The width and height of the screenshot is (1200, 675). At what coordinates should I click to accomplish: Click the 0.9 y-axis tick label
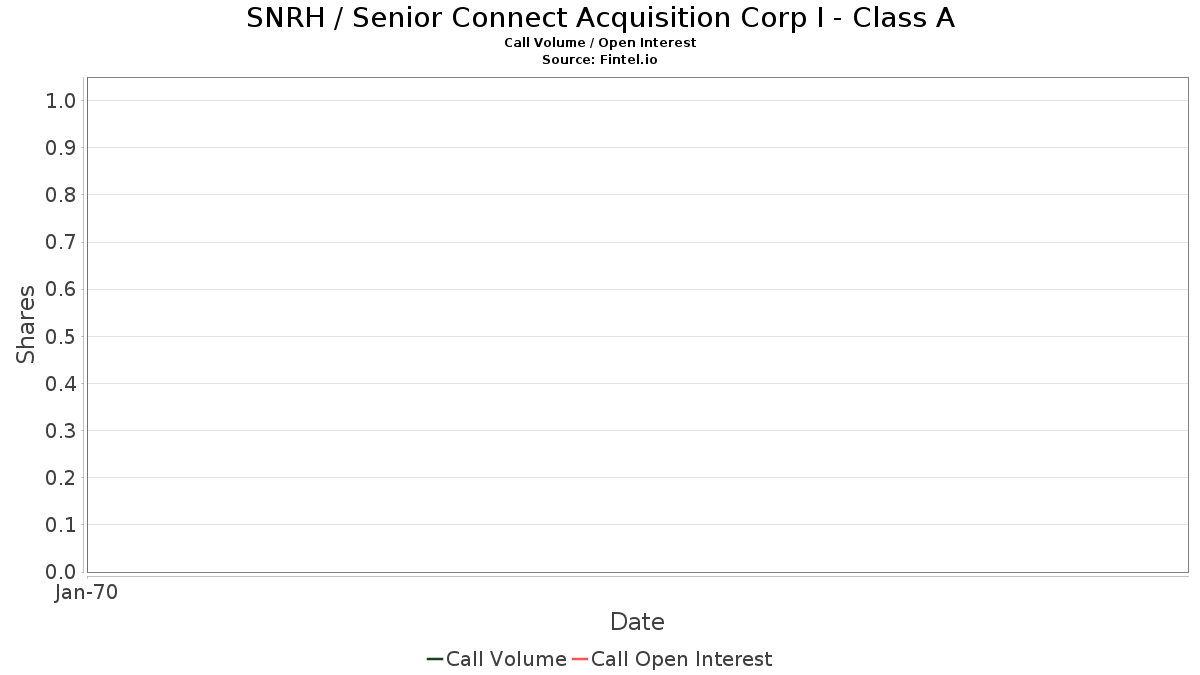coord(61,148)
